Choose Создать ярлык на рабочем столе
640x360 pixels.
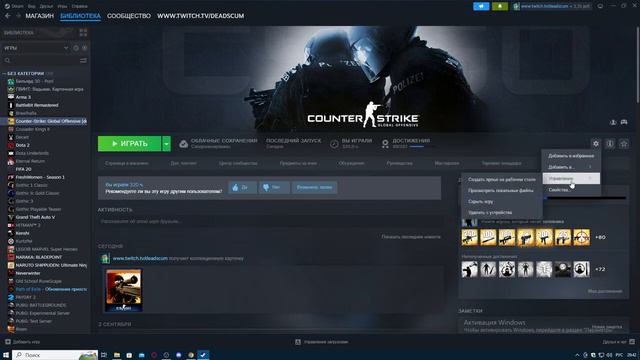point(502,180)
